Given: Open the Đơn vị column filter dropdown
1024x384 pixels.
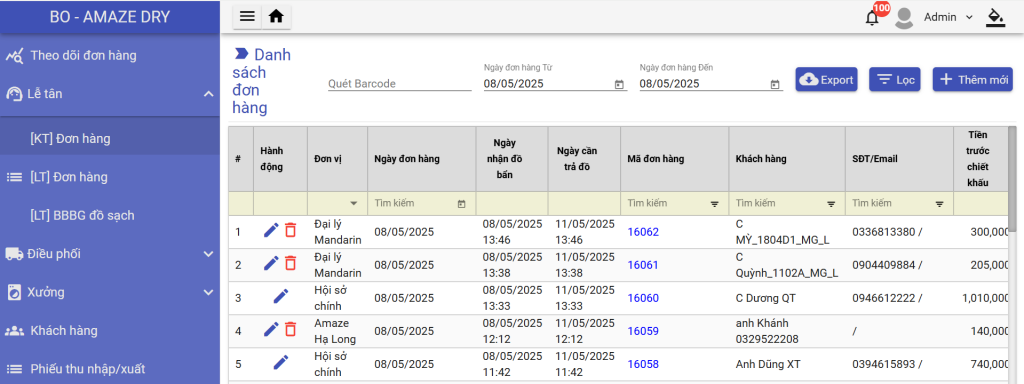Looking at the screenshot, I should 354,204.
